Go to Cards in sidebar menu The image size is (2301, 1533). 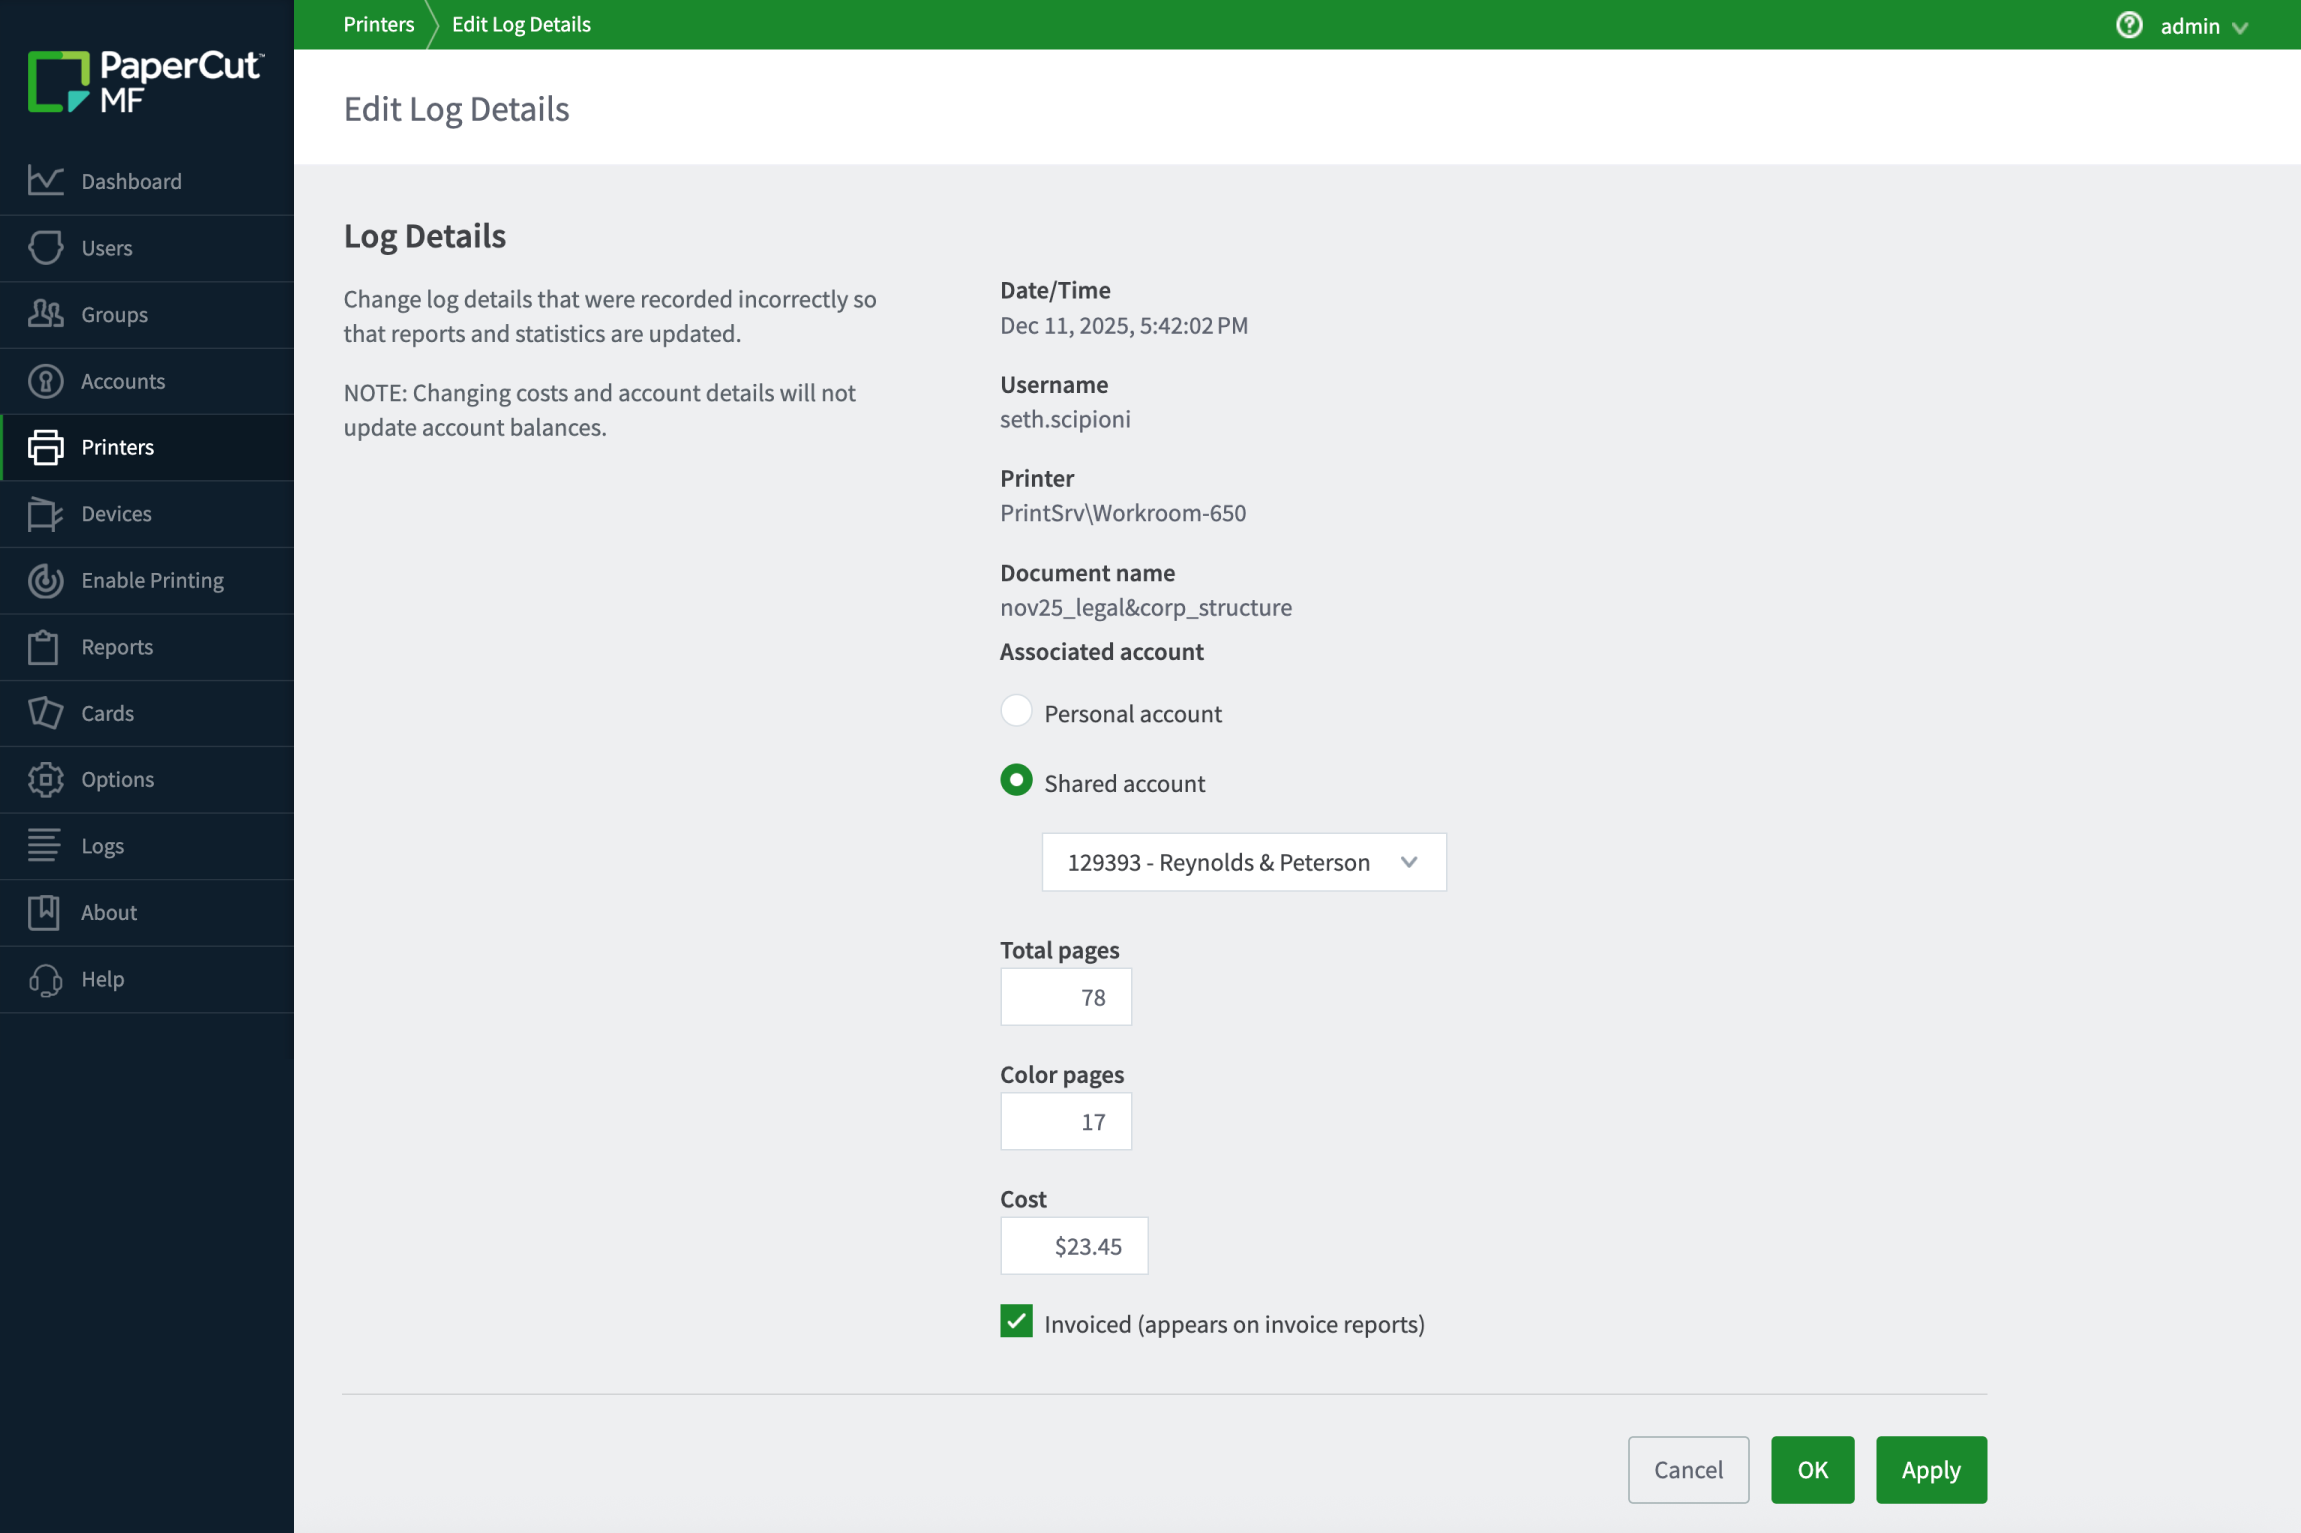coord(107,713)
